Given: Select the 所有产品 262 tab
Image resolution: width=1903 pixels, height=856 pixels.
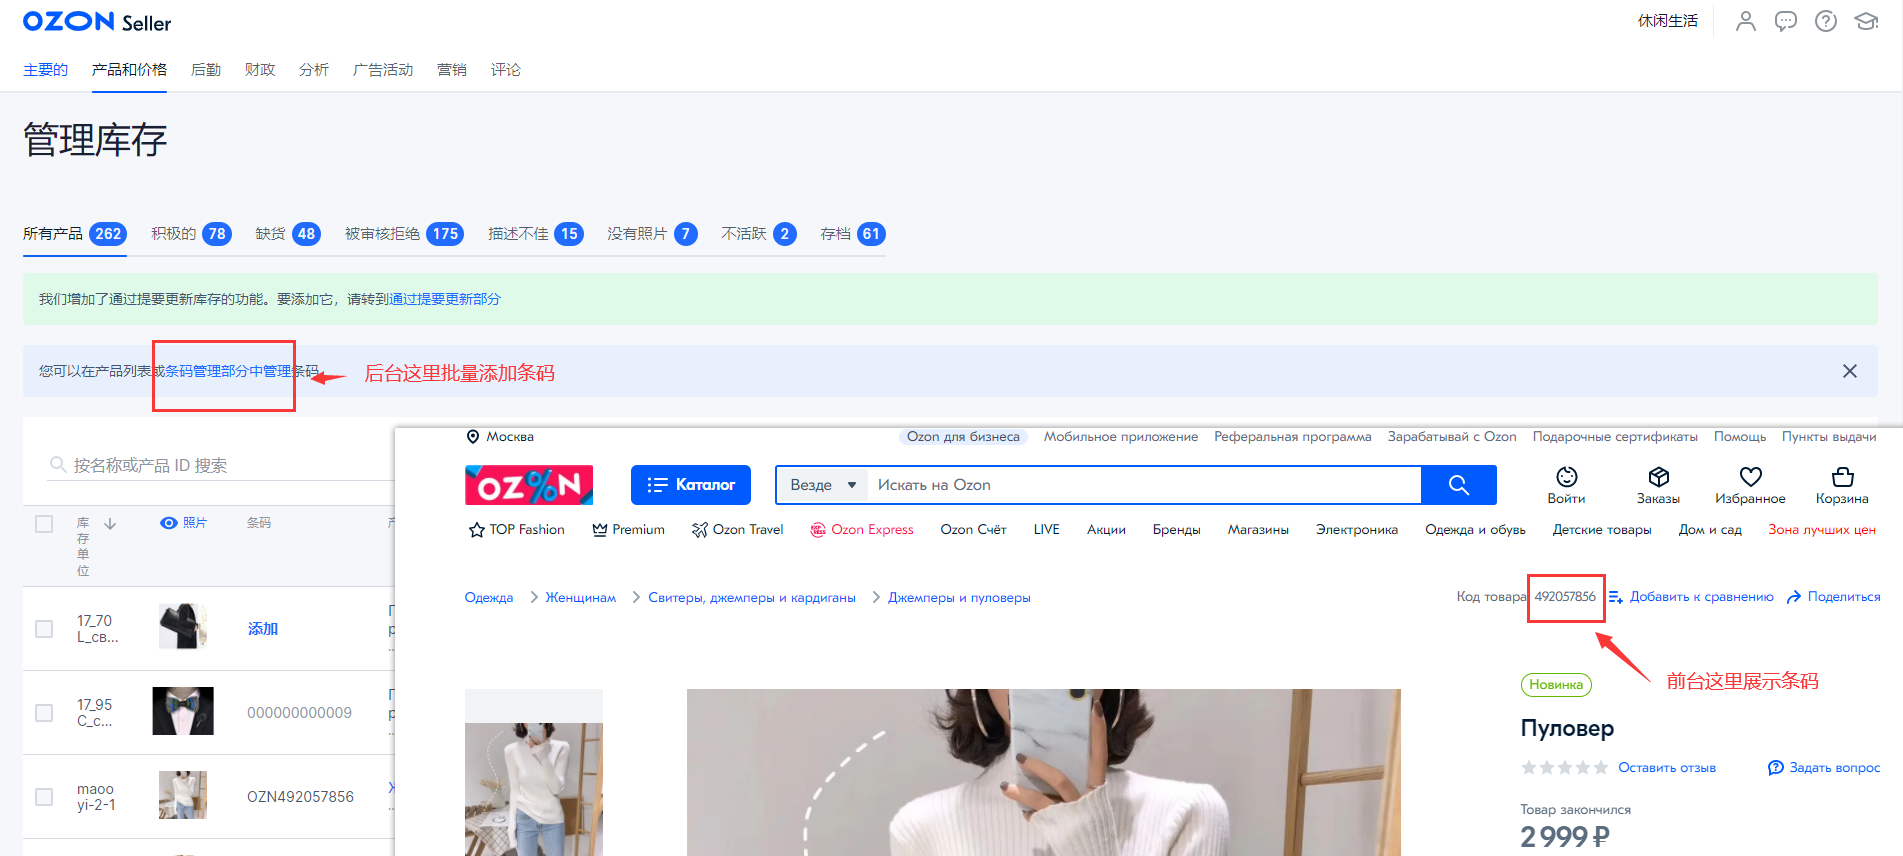Looking at the screenshot, I should click(74, 234).
